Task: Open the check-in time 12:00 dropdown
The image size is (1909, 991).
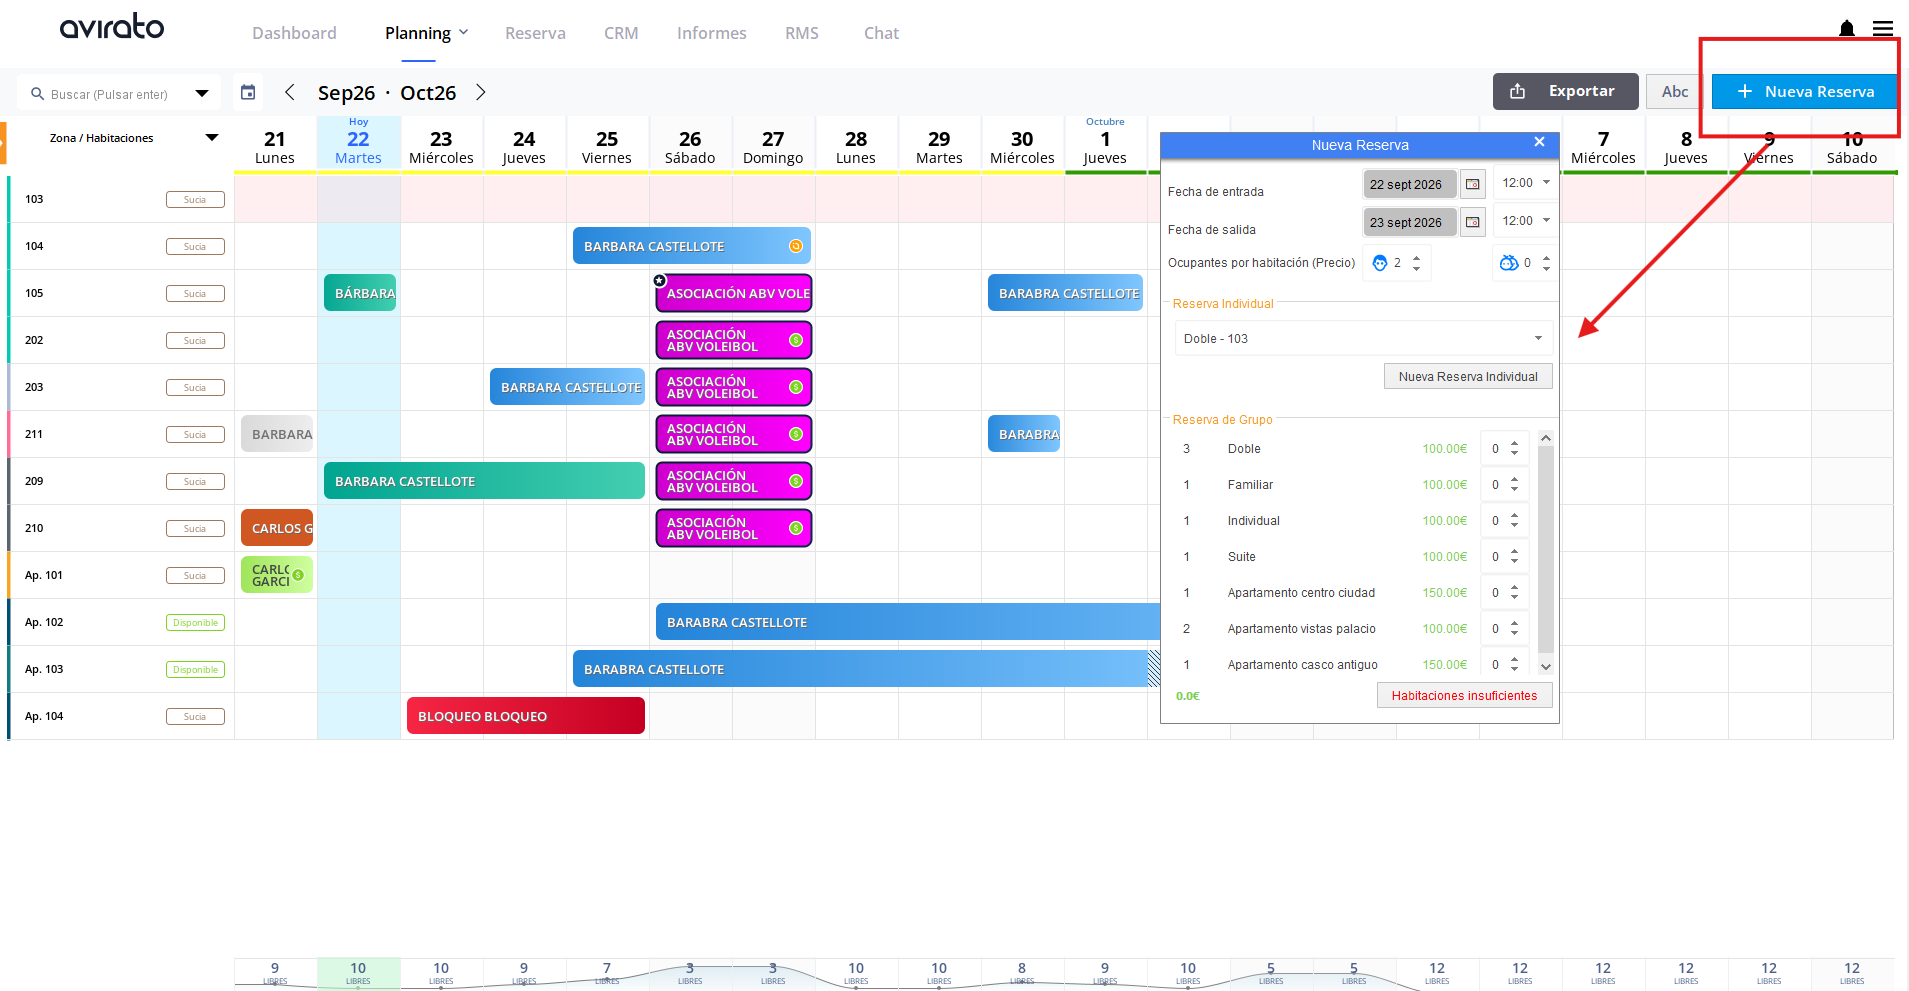Action: (x=1526, y=183)
